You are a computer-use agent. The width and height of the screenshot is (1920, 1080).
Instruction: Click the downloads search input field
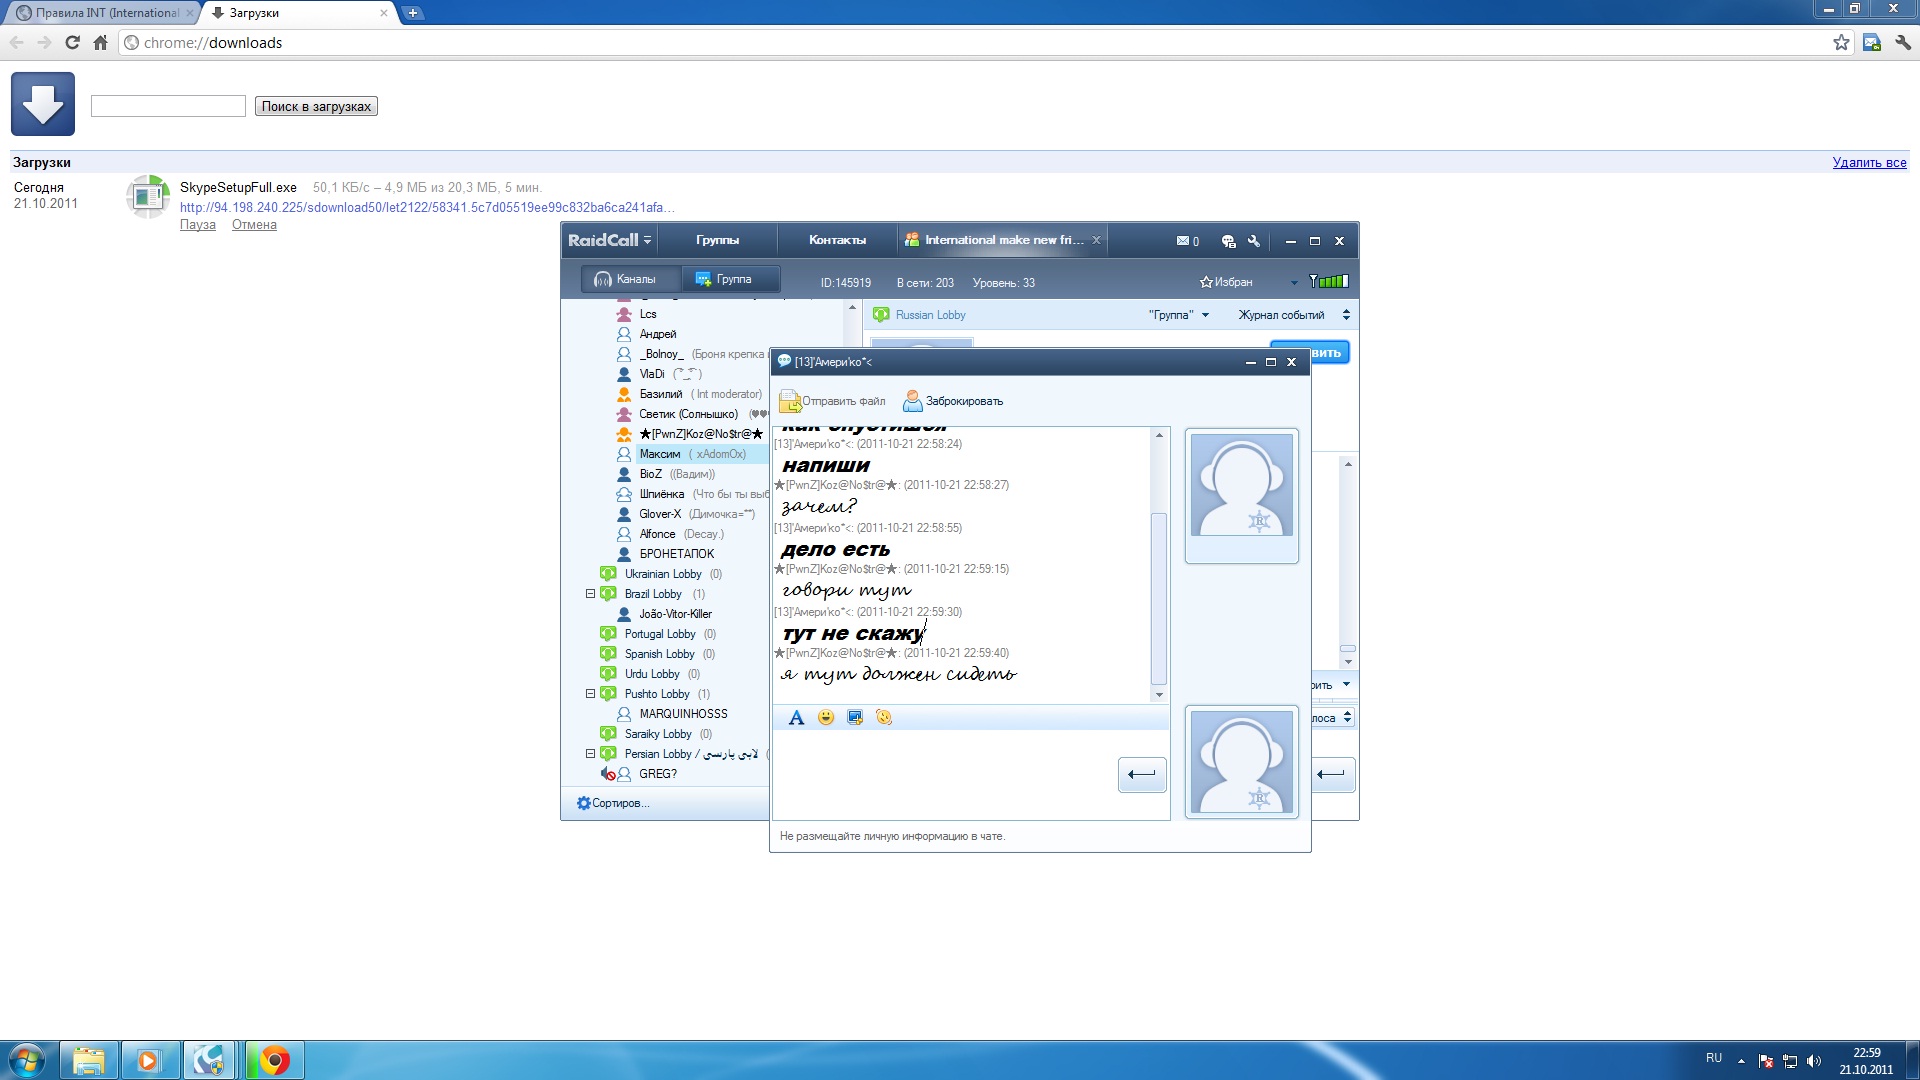coord(168,106)
